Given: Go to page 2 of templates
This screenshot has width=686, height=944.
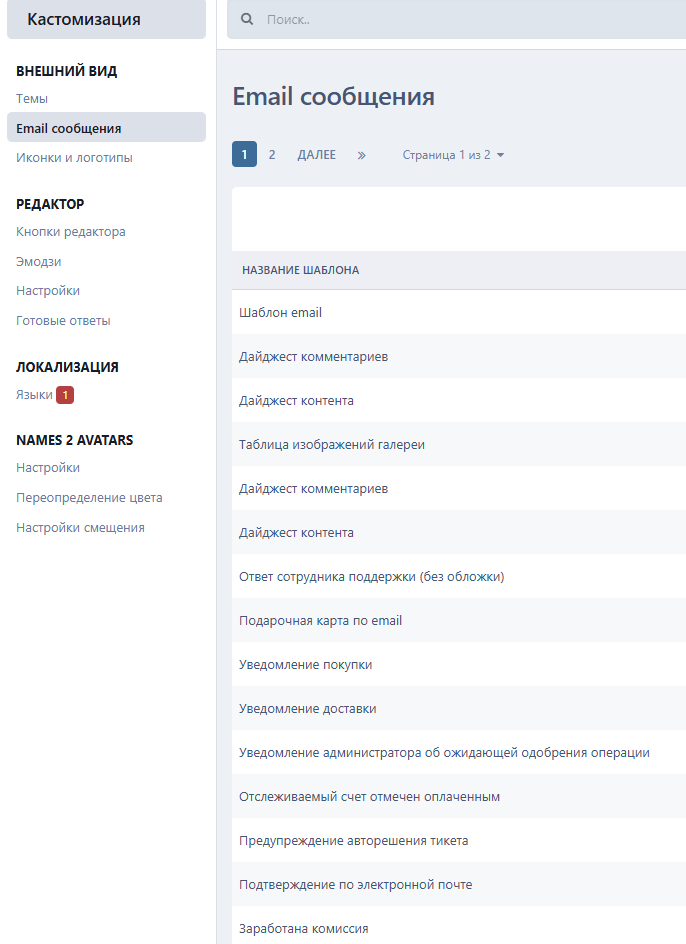Looking at the screenshot, I should (272, 155).
